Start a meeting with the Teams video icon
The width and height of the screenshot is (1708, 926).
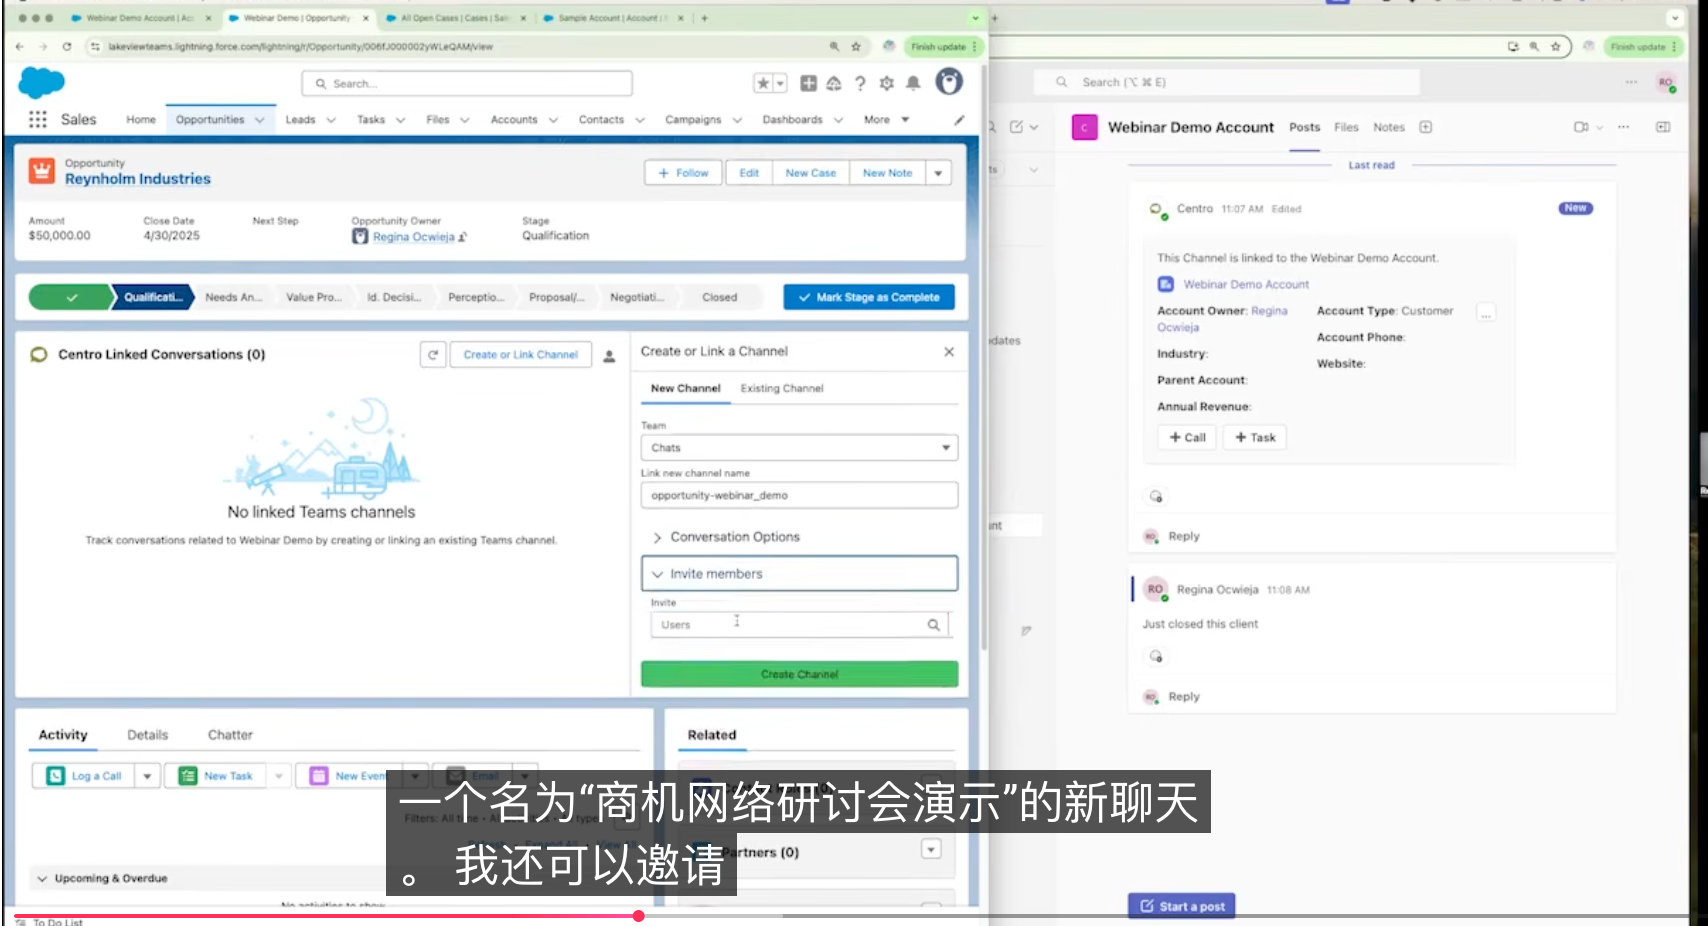1581,127
